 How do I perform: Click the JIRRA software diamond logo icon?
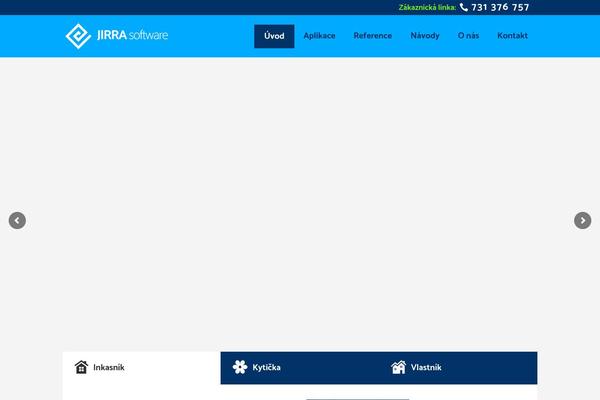click(78, 36)
